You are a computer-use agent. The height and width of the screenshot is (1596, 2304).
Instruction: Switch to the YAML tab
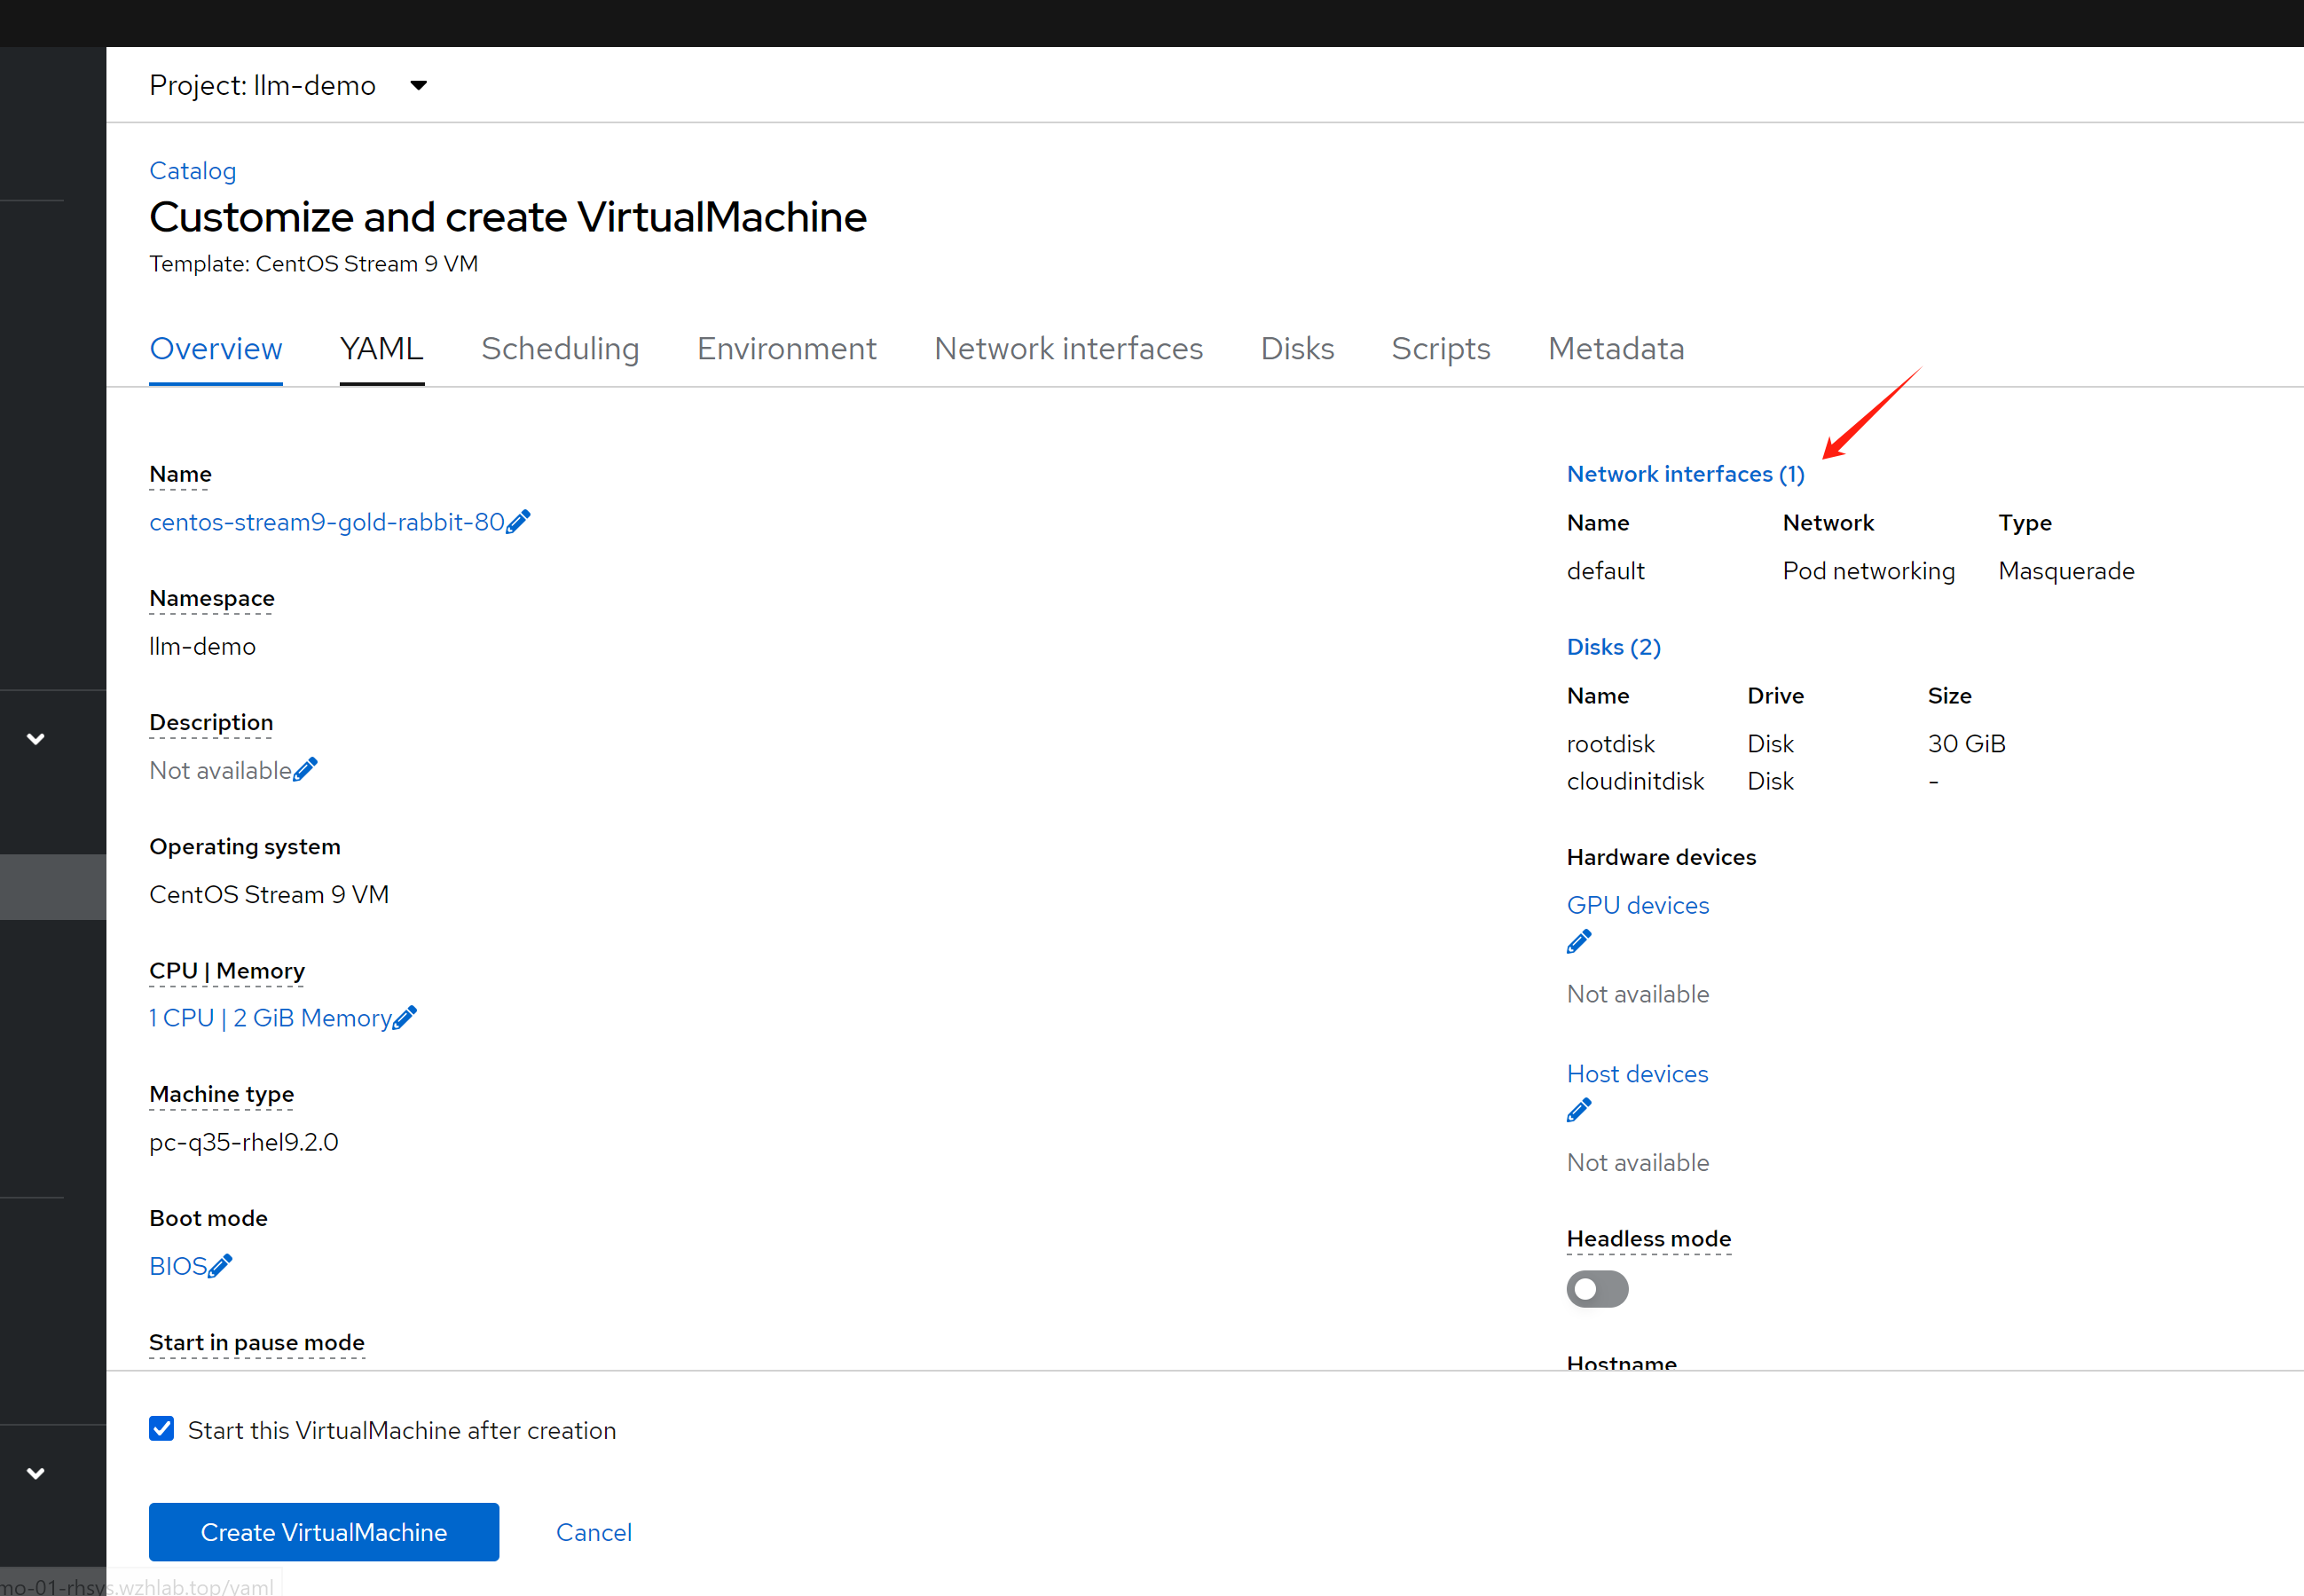click(381, 349)
